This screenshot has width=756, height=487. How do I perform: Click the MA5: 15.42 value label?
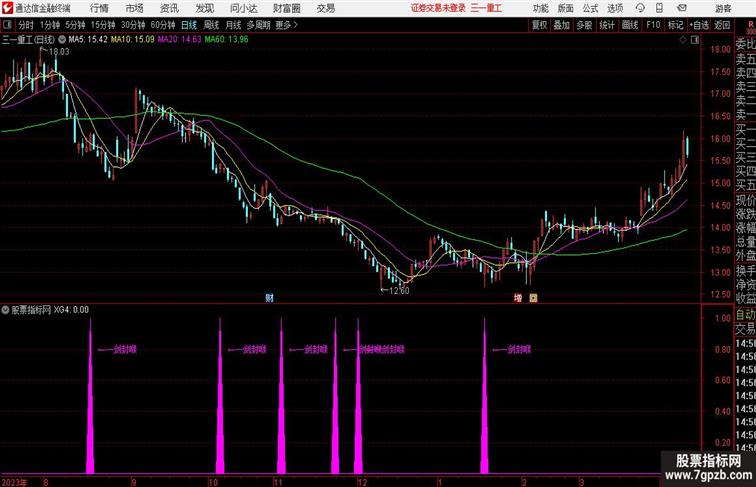click(x=88, y=40)
